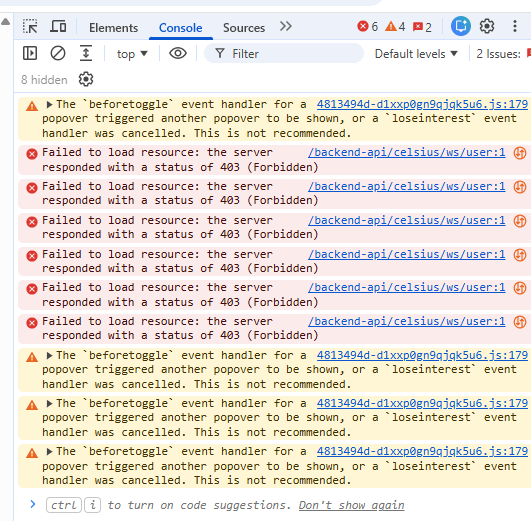Clear console with the circle-slash icon
This screenshot has width=531, height=521.
pyautogui.click(x=58, y=54)
